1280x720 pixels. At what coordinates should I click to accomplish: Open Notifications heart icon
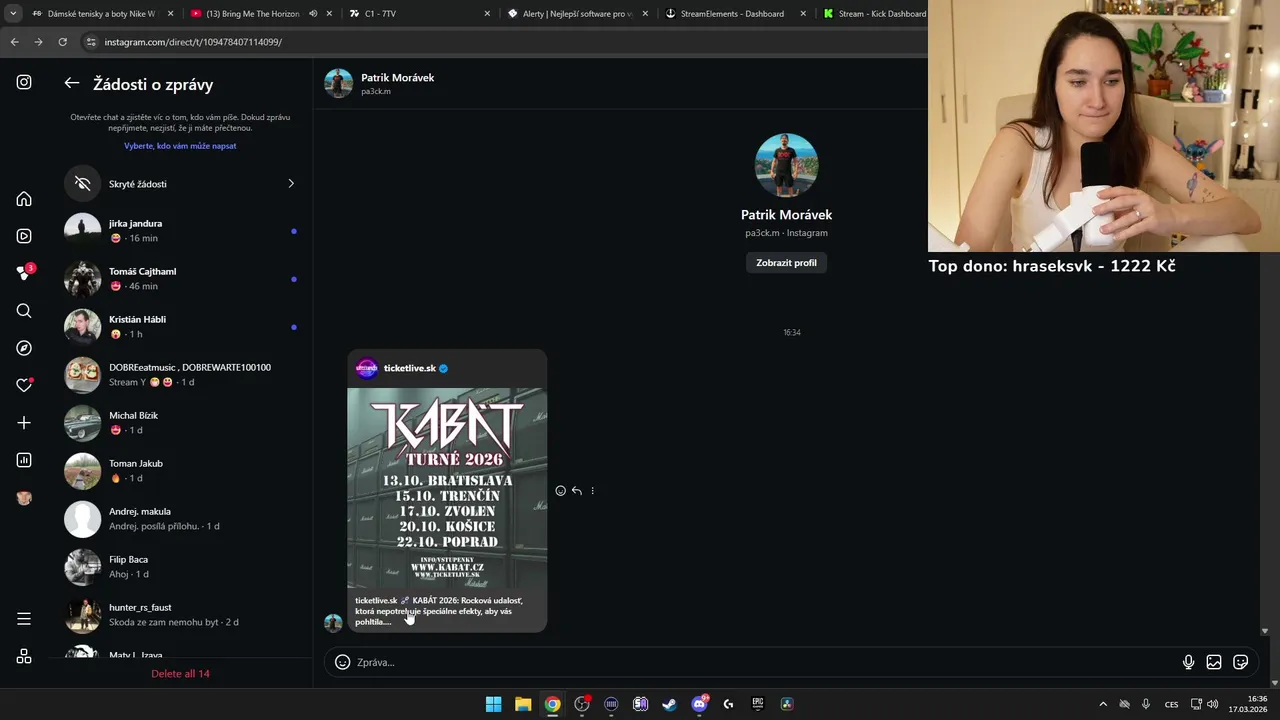(24, 385)
